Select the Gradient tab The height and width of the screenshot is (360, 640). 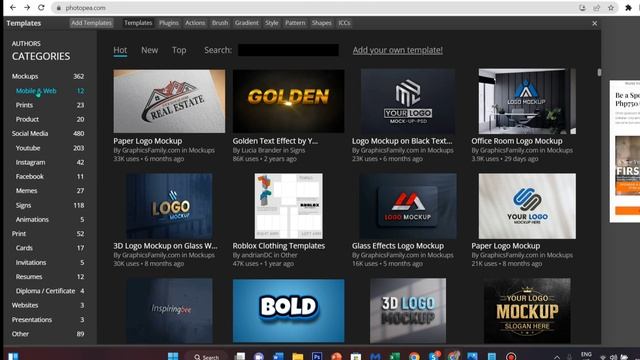click(247, 23)
